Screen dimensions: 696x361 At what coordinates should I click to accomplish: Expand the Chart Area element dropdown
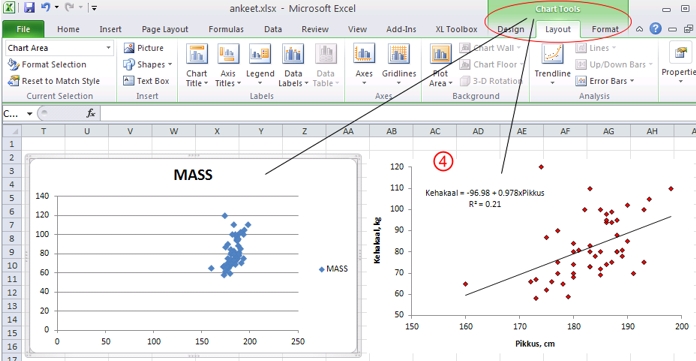tap(108, 48)
